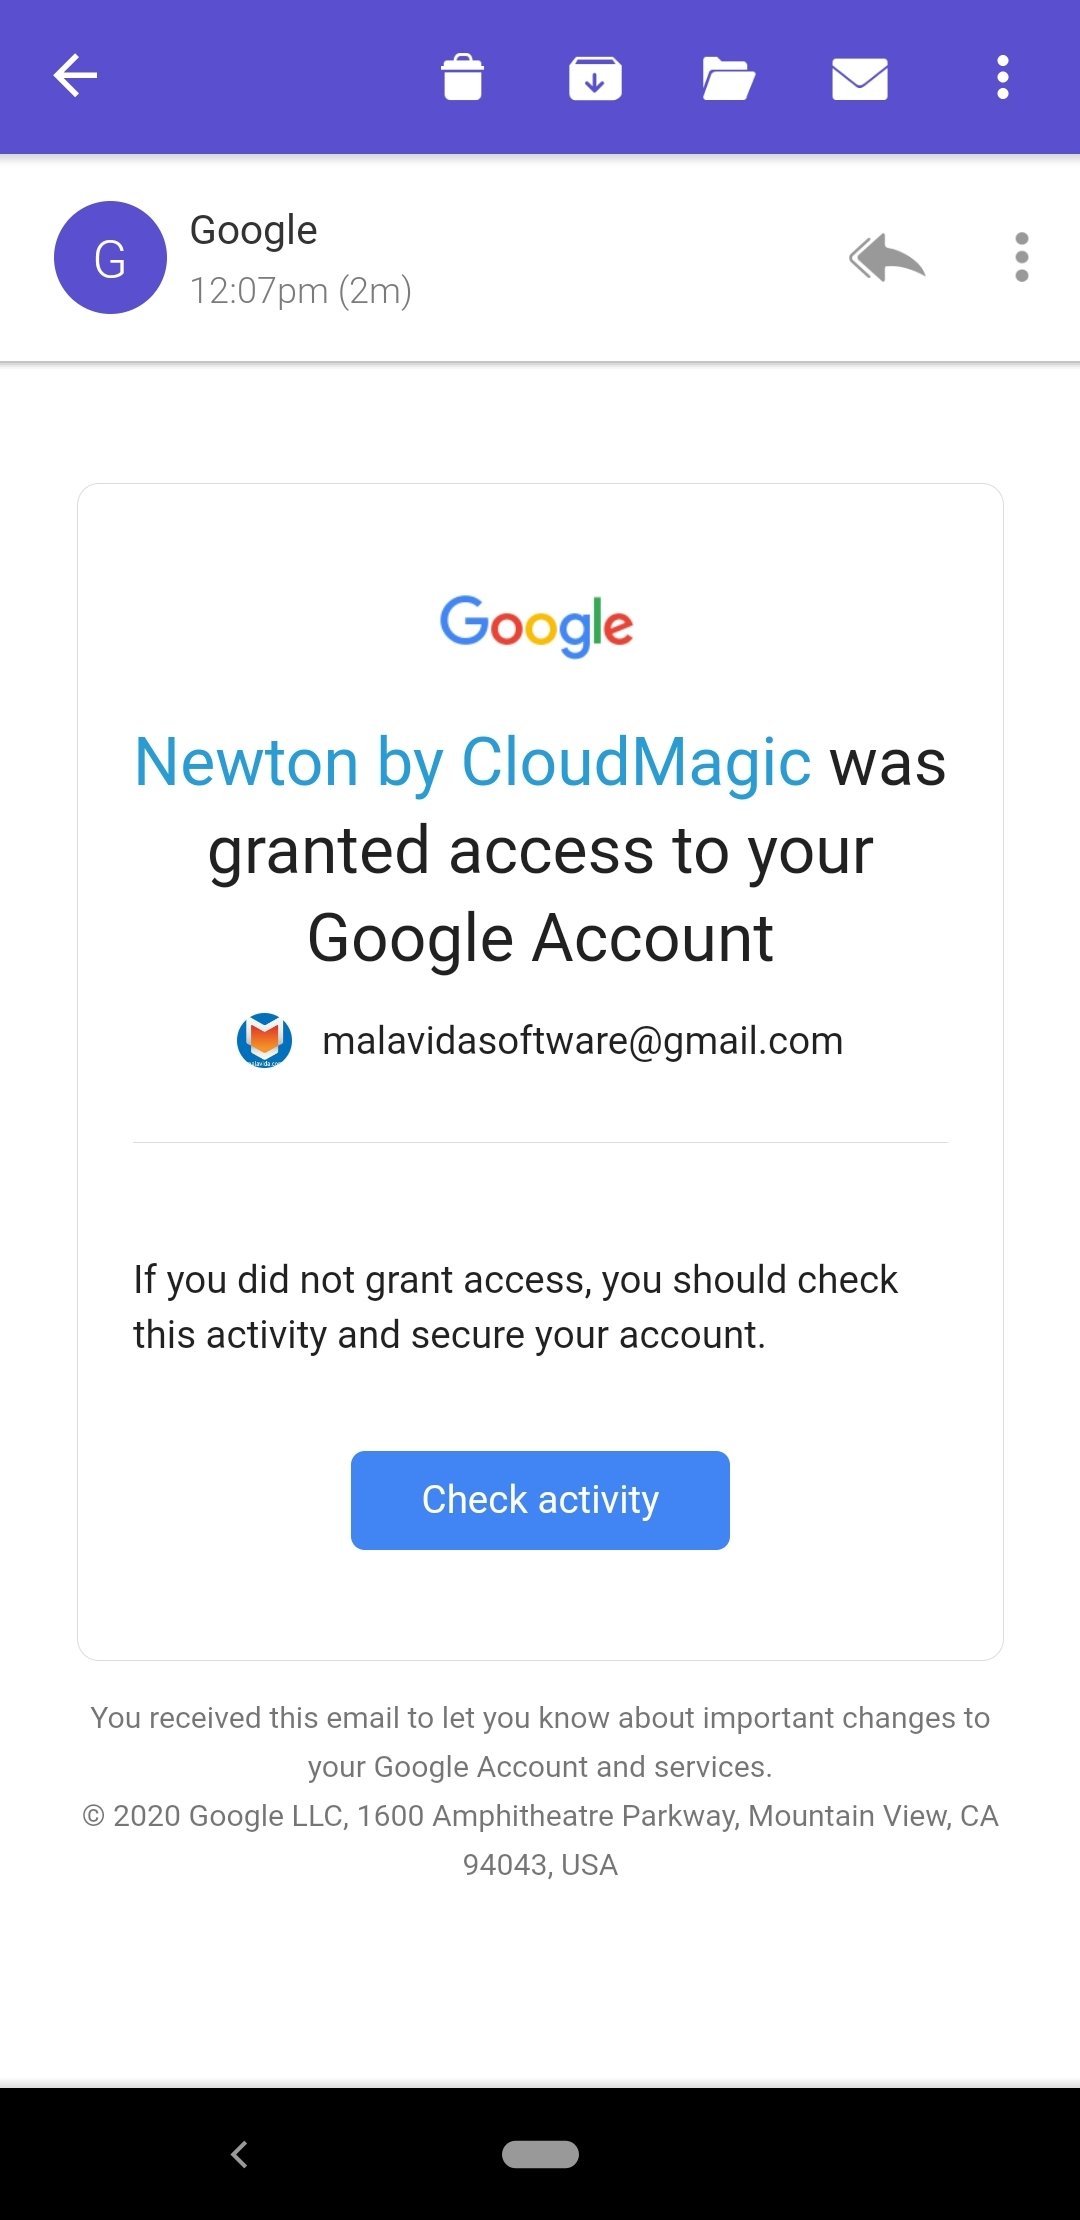Mark as unread with the envelope icon
This screenshot has height=2220, width=1080.
[x=860, y=78]
